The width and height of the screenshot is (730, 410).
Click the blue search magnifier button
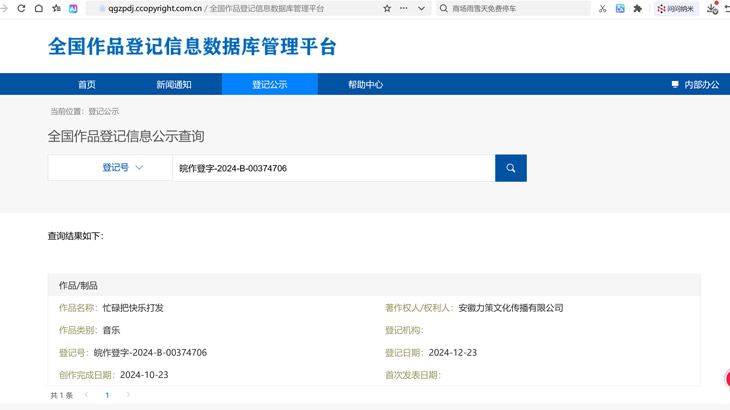tap(510, 168)
